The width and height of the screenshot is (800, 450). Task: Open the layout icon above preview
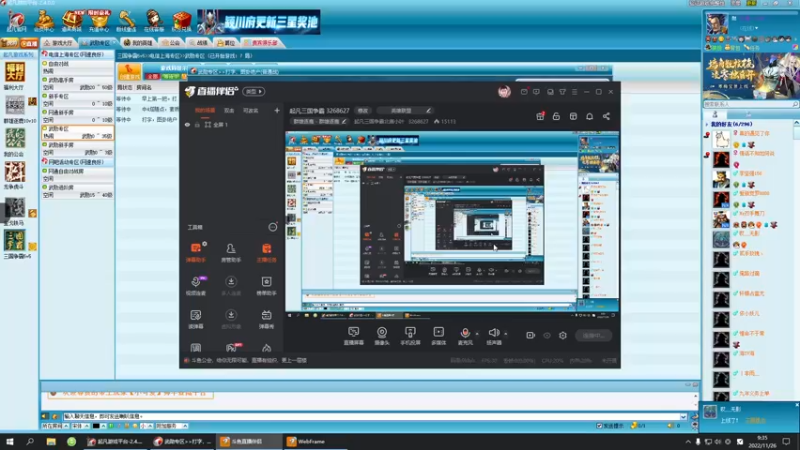pyautogui.click(x=573, y=116)
